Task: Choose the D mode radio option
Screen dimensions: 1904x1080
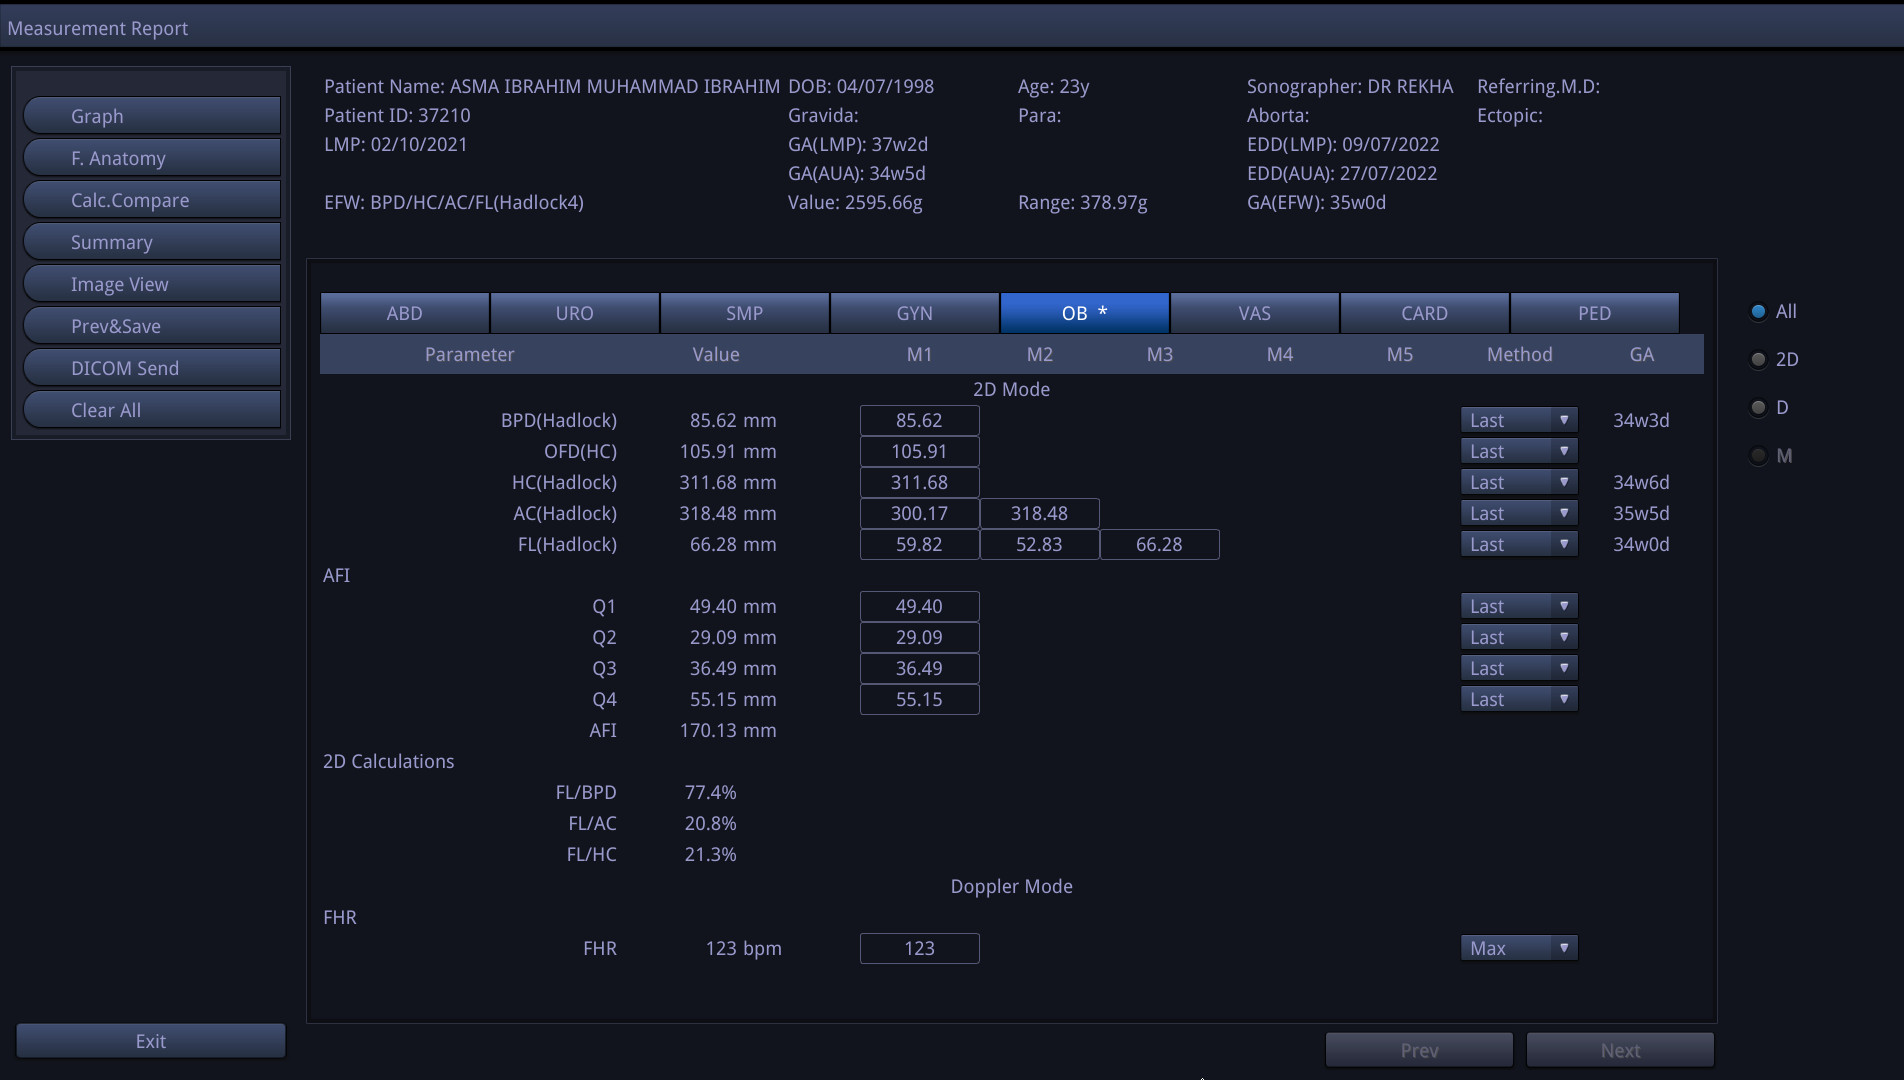Action: pos(1758,408)
